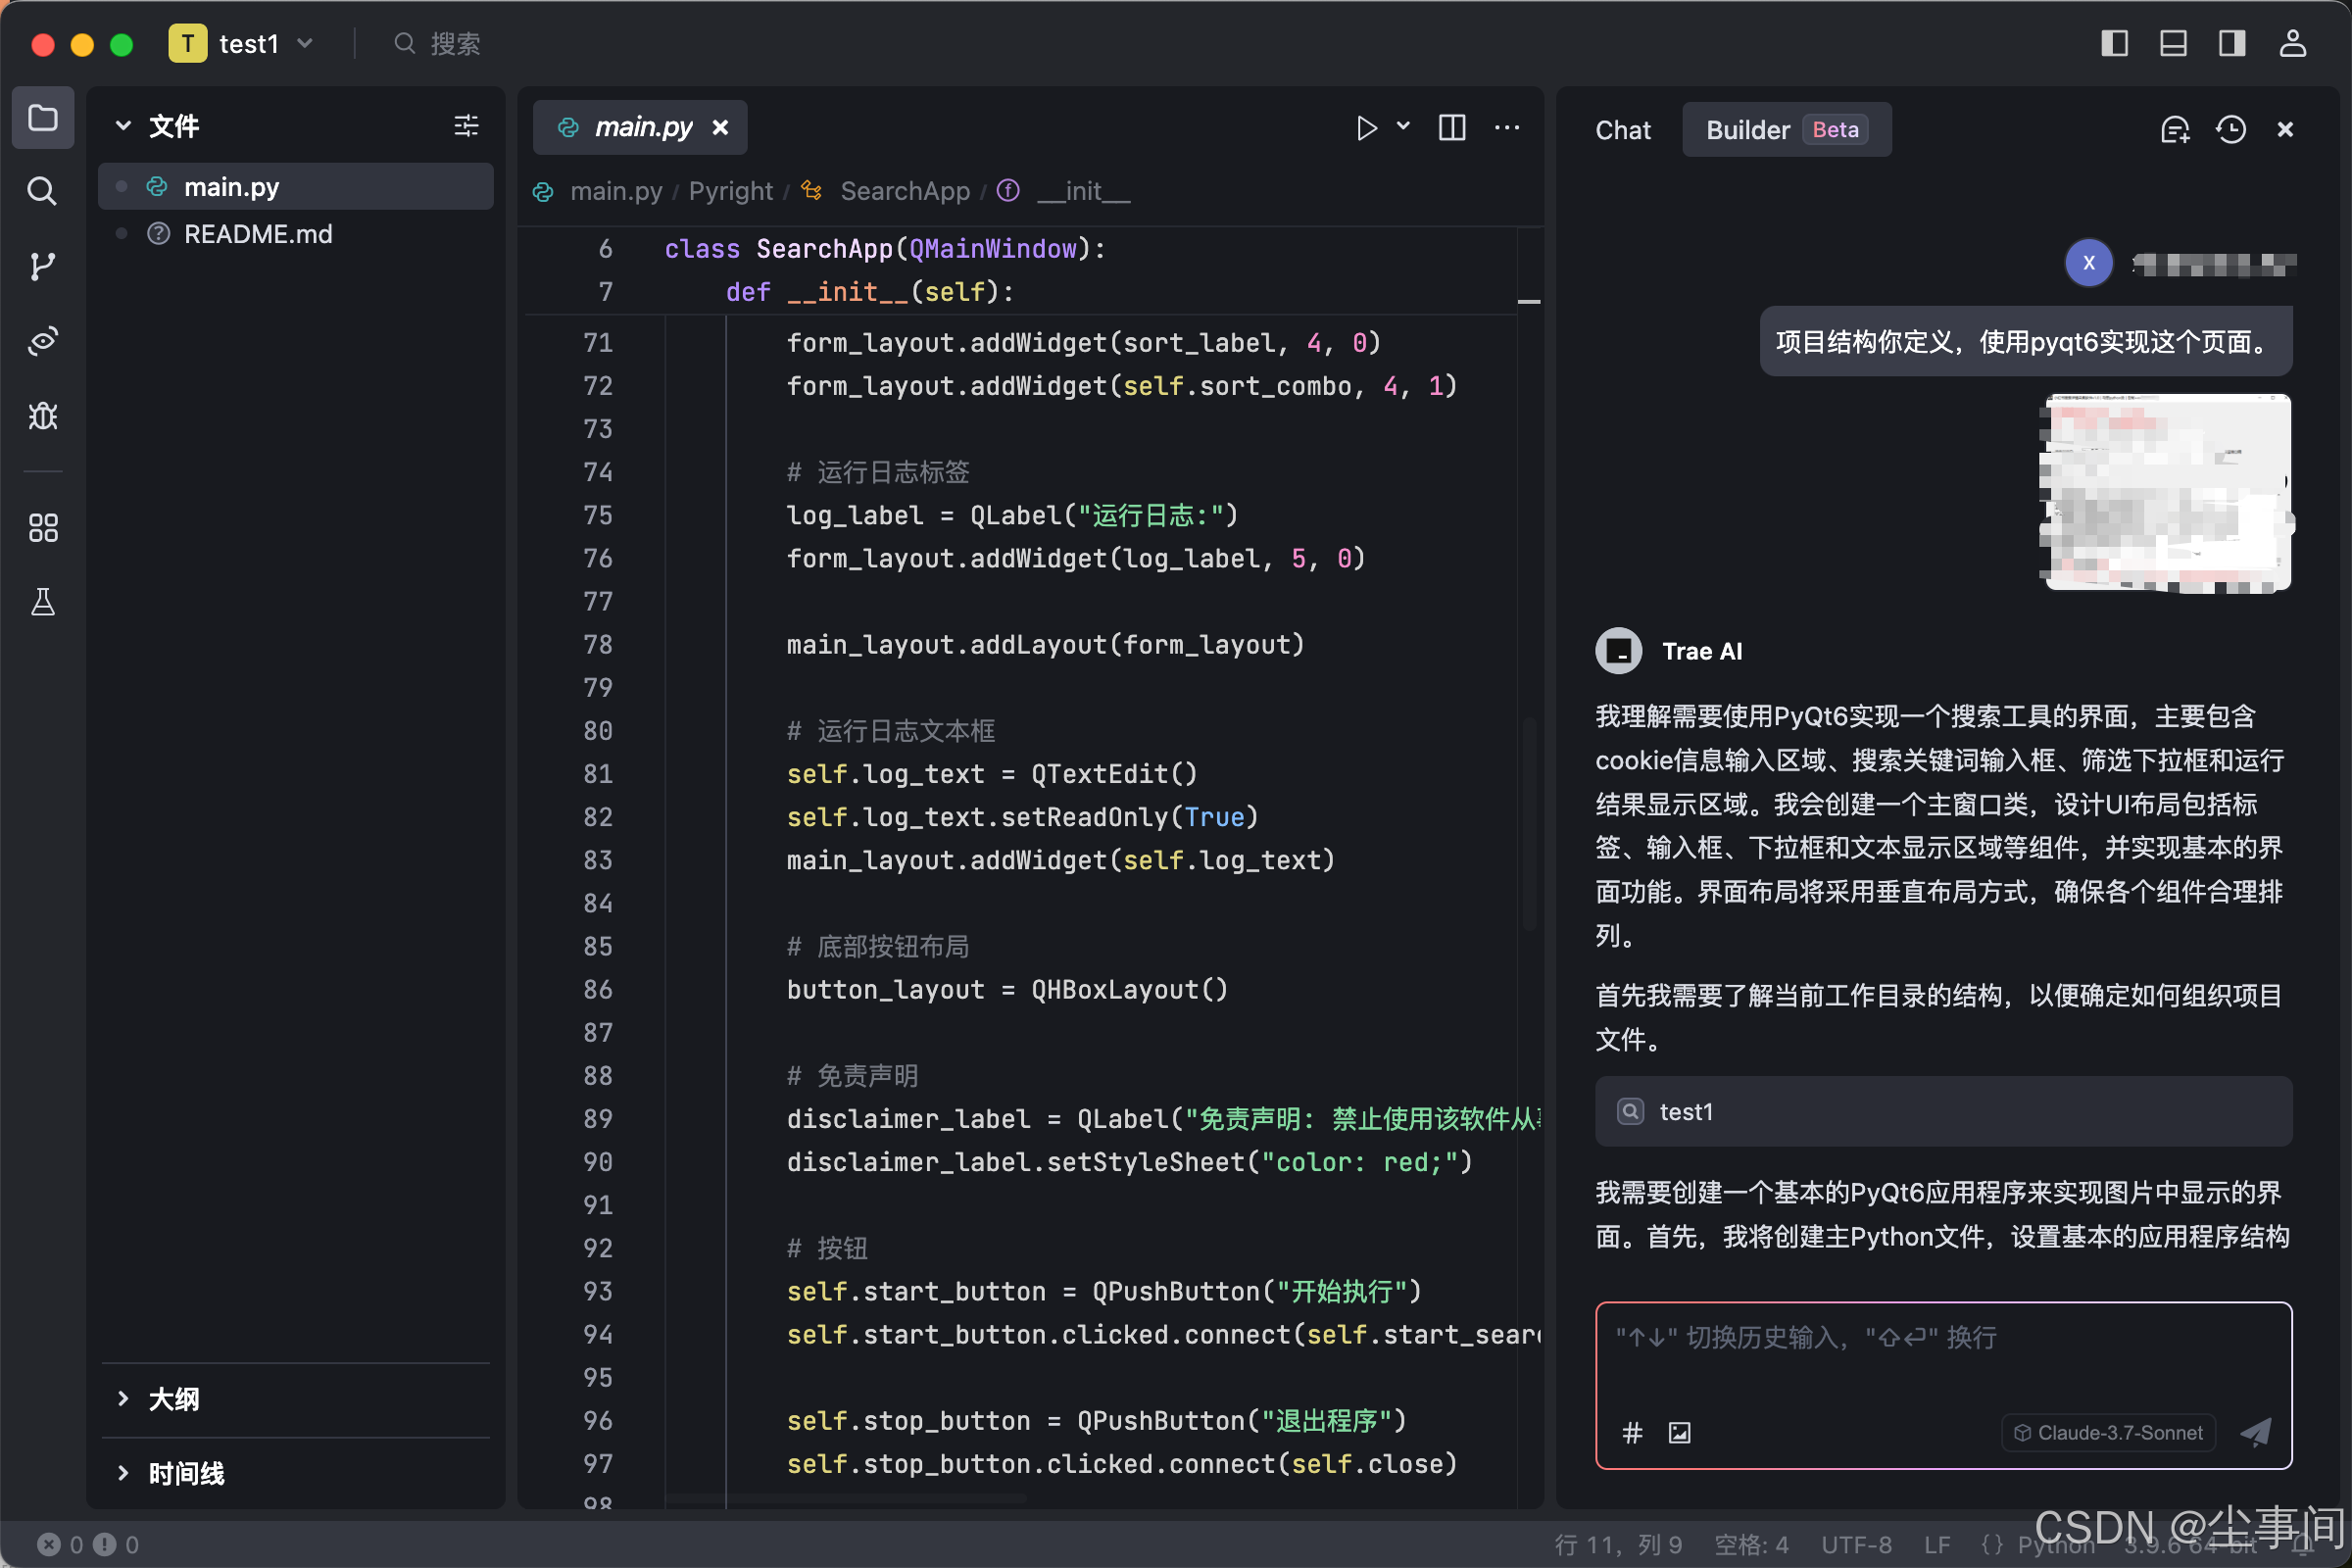Toggle the right AI sidebar layout
This screenshot has height=1568, width=2352.
pyautogui.click(x=2232, y=43)
